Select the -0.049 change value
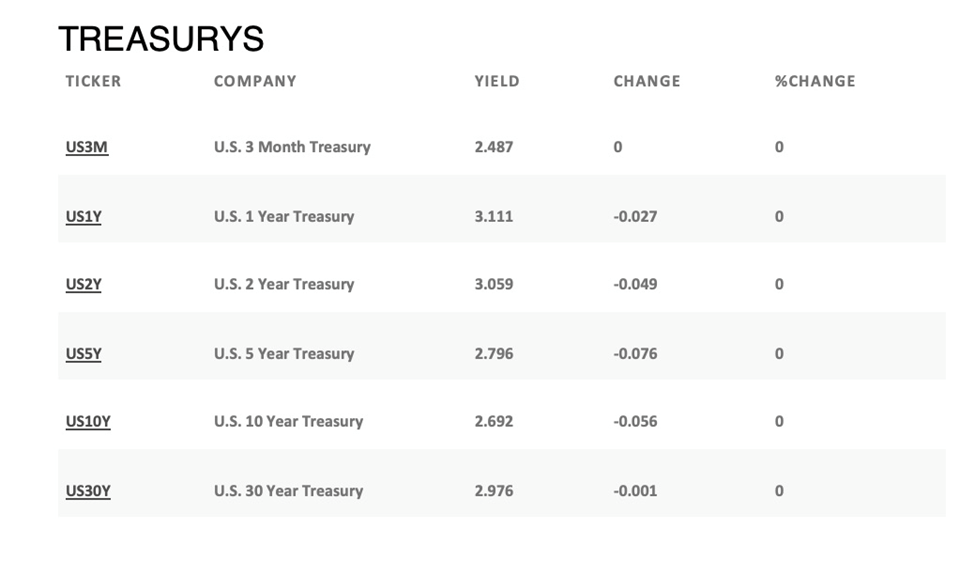Viewport: 975px width, 561px height. (635, 284)
